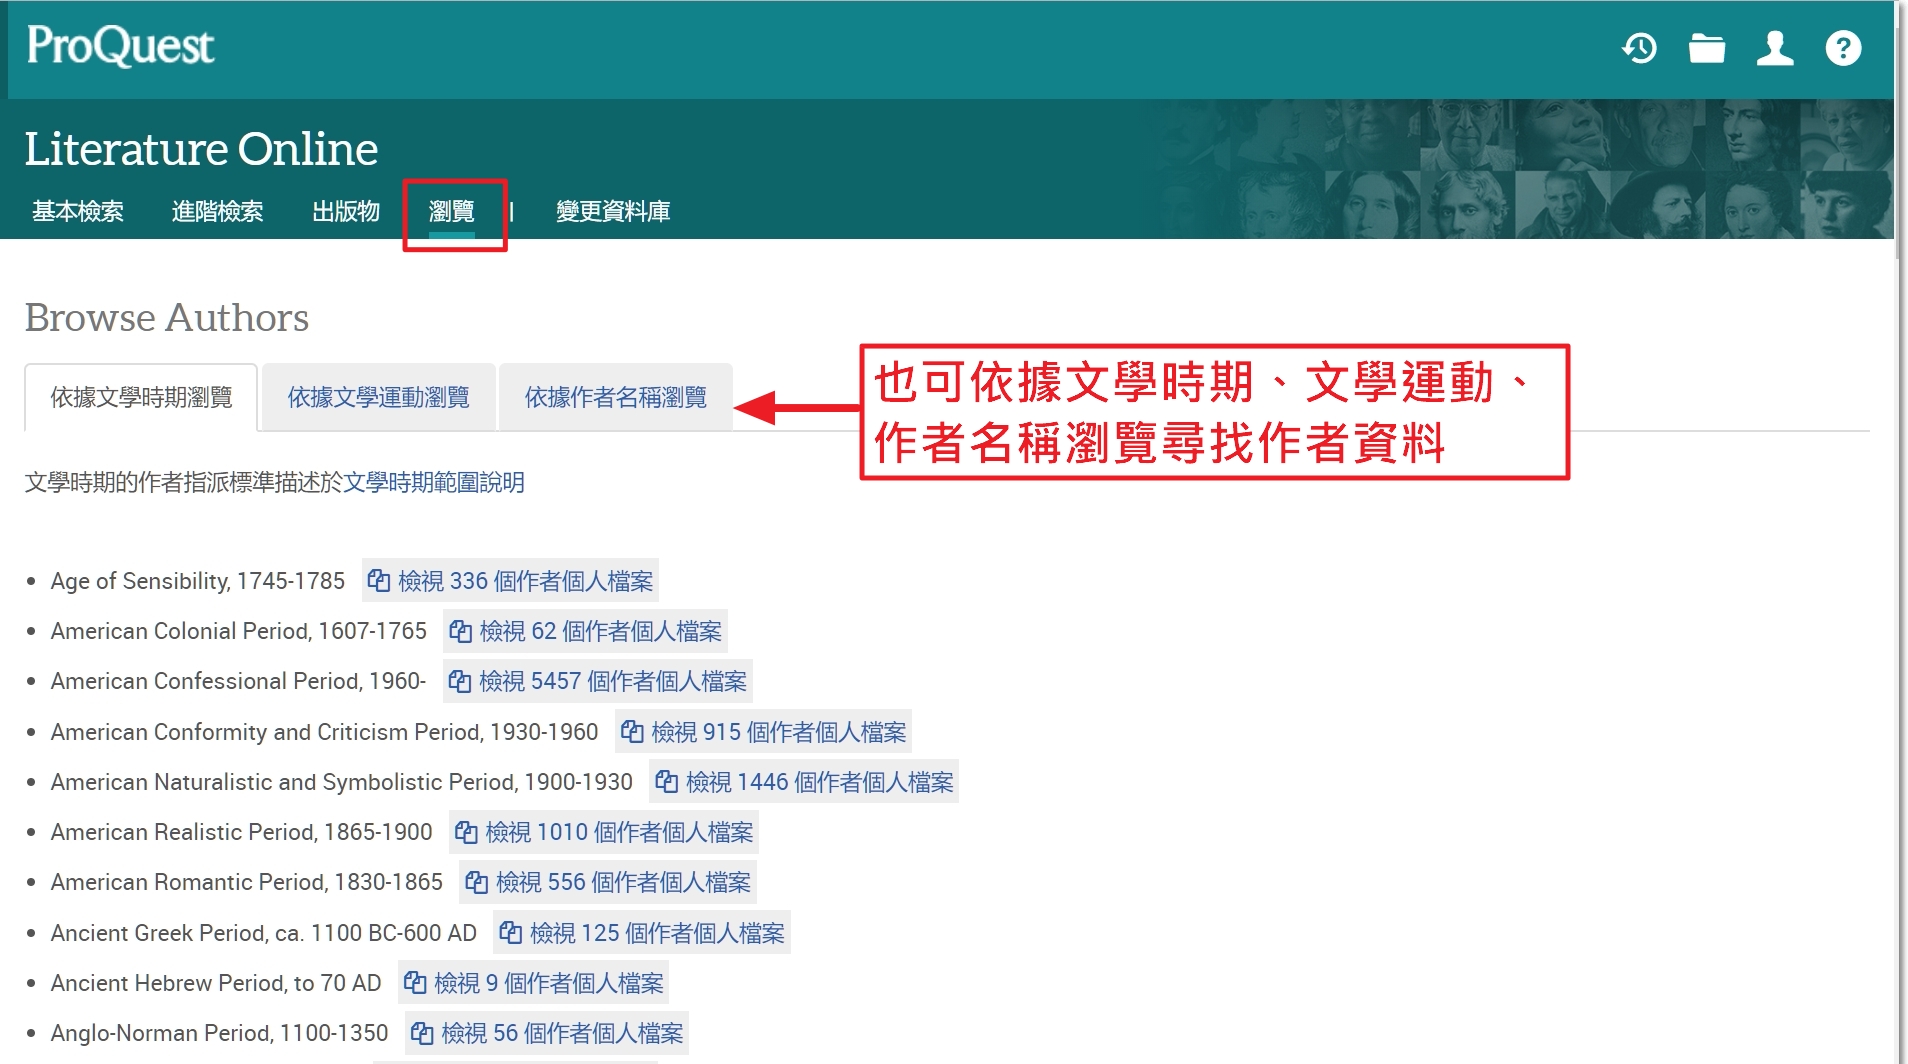Open the recent searches history icon
Viewport: 1908px width, 1064px height.
pos(1639,48)
